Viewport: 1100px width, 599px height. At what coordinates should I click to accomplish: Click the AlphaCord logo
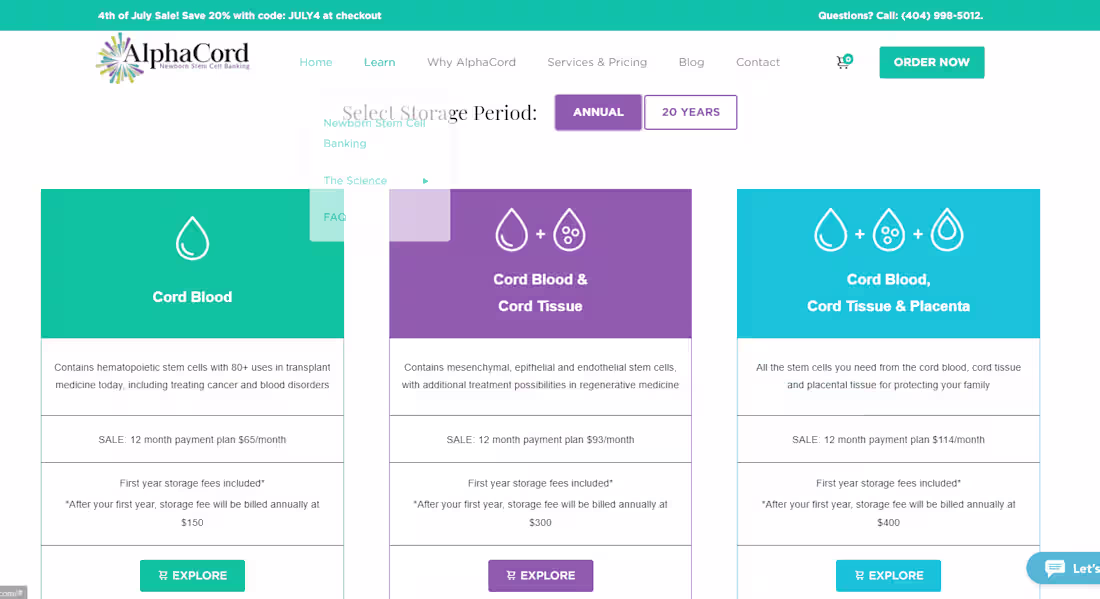[172, 58]
